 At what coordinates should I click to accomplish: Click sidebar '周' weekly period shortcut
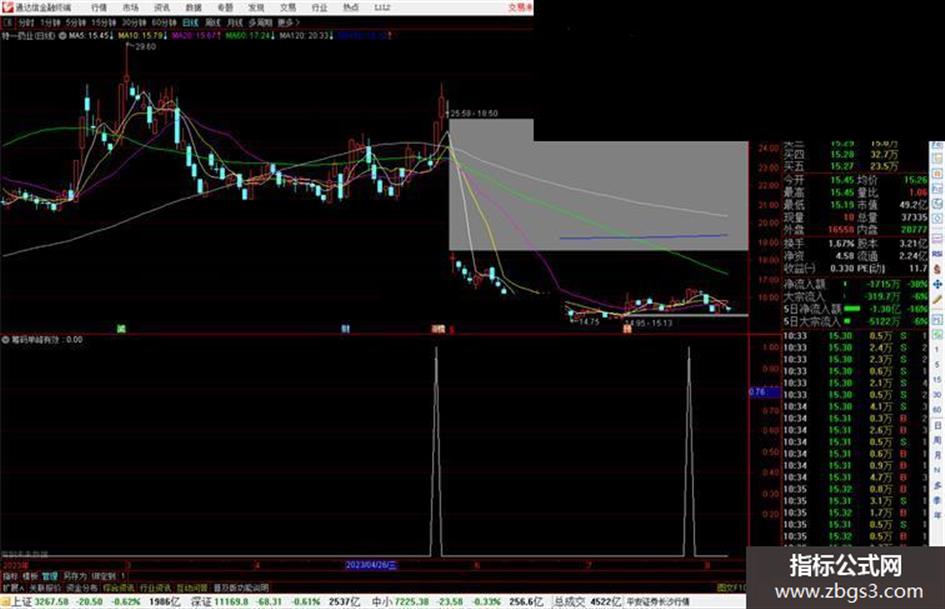click(937, 440)
